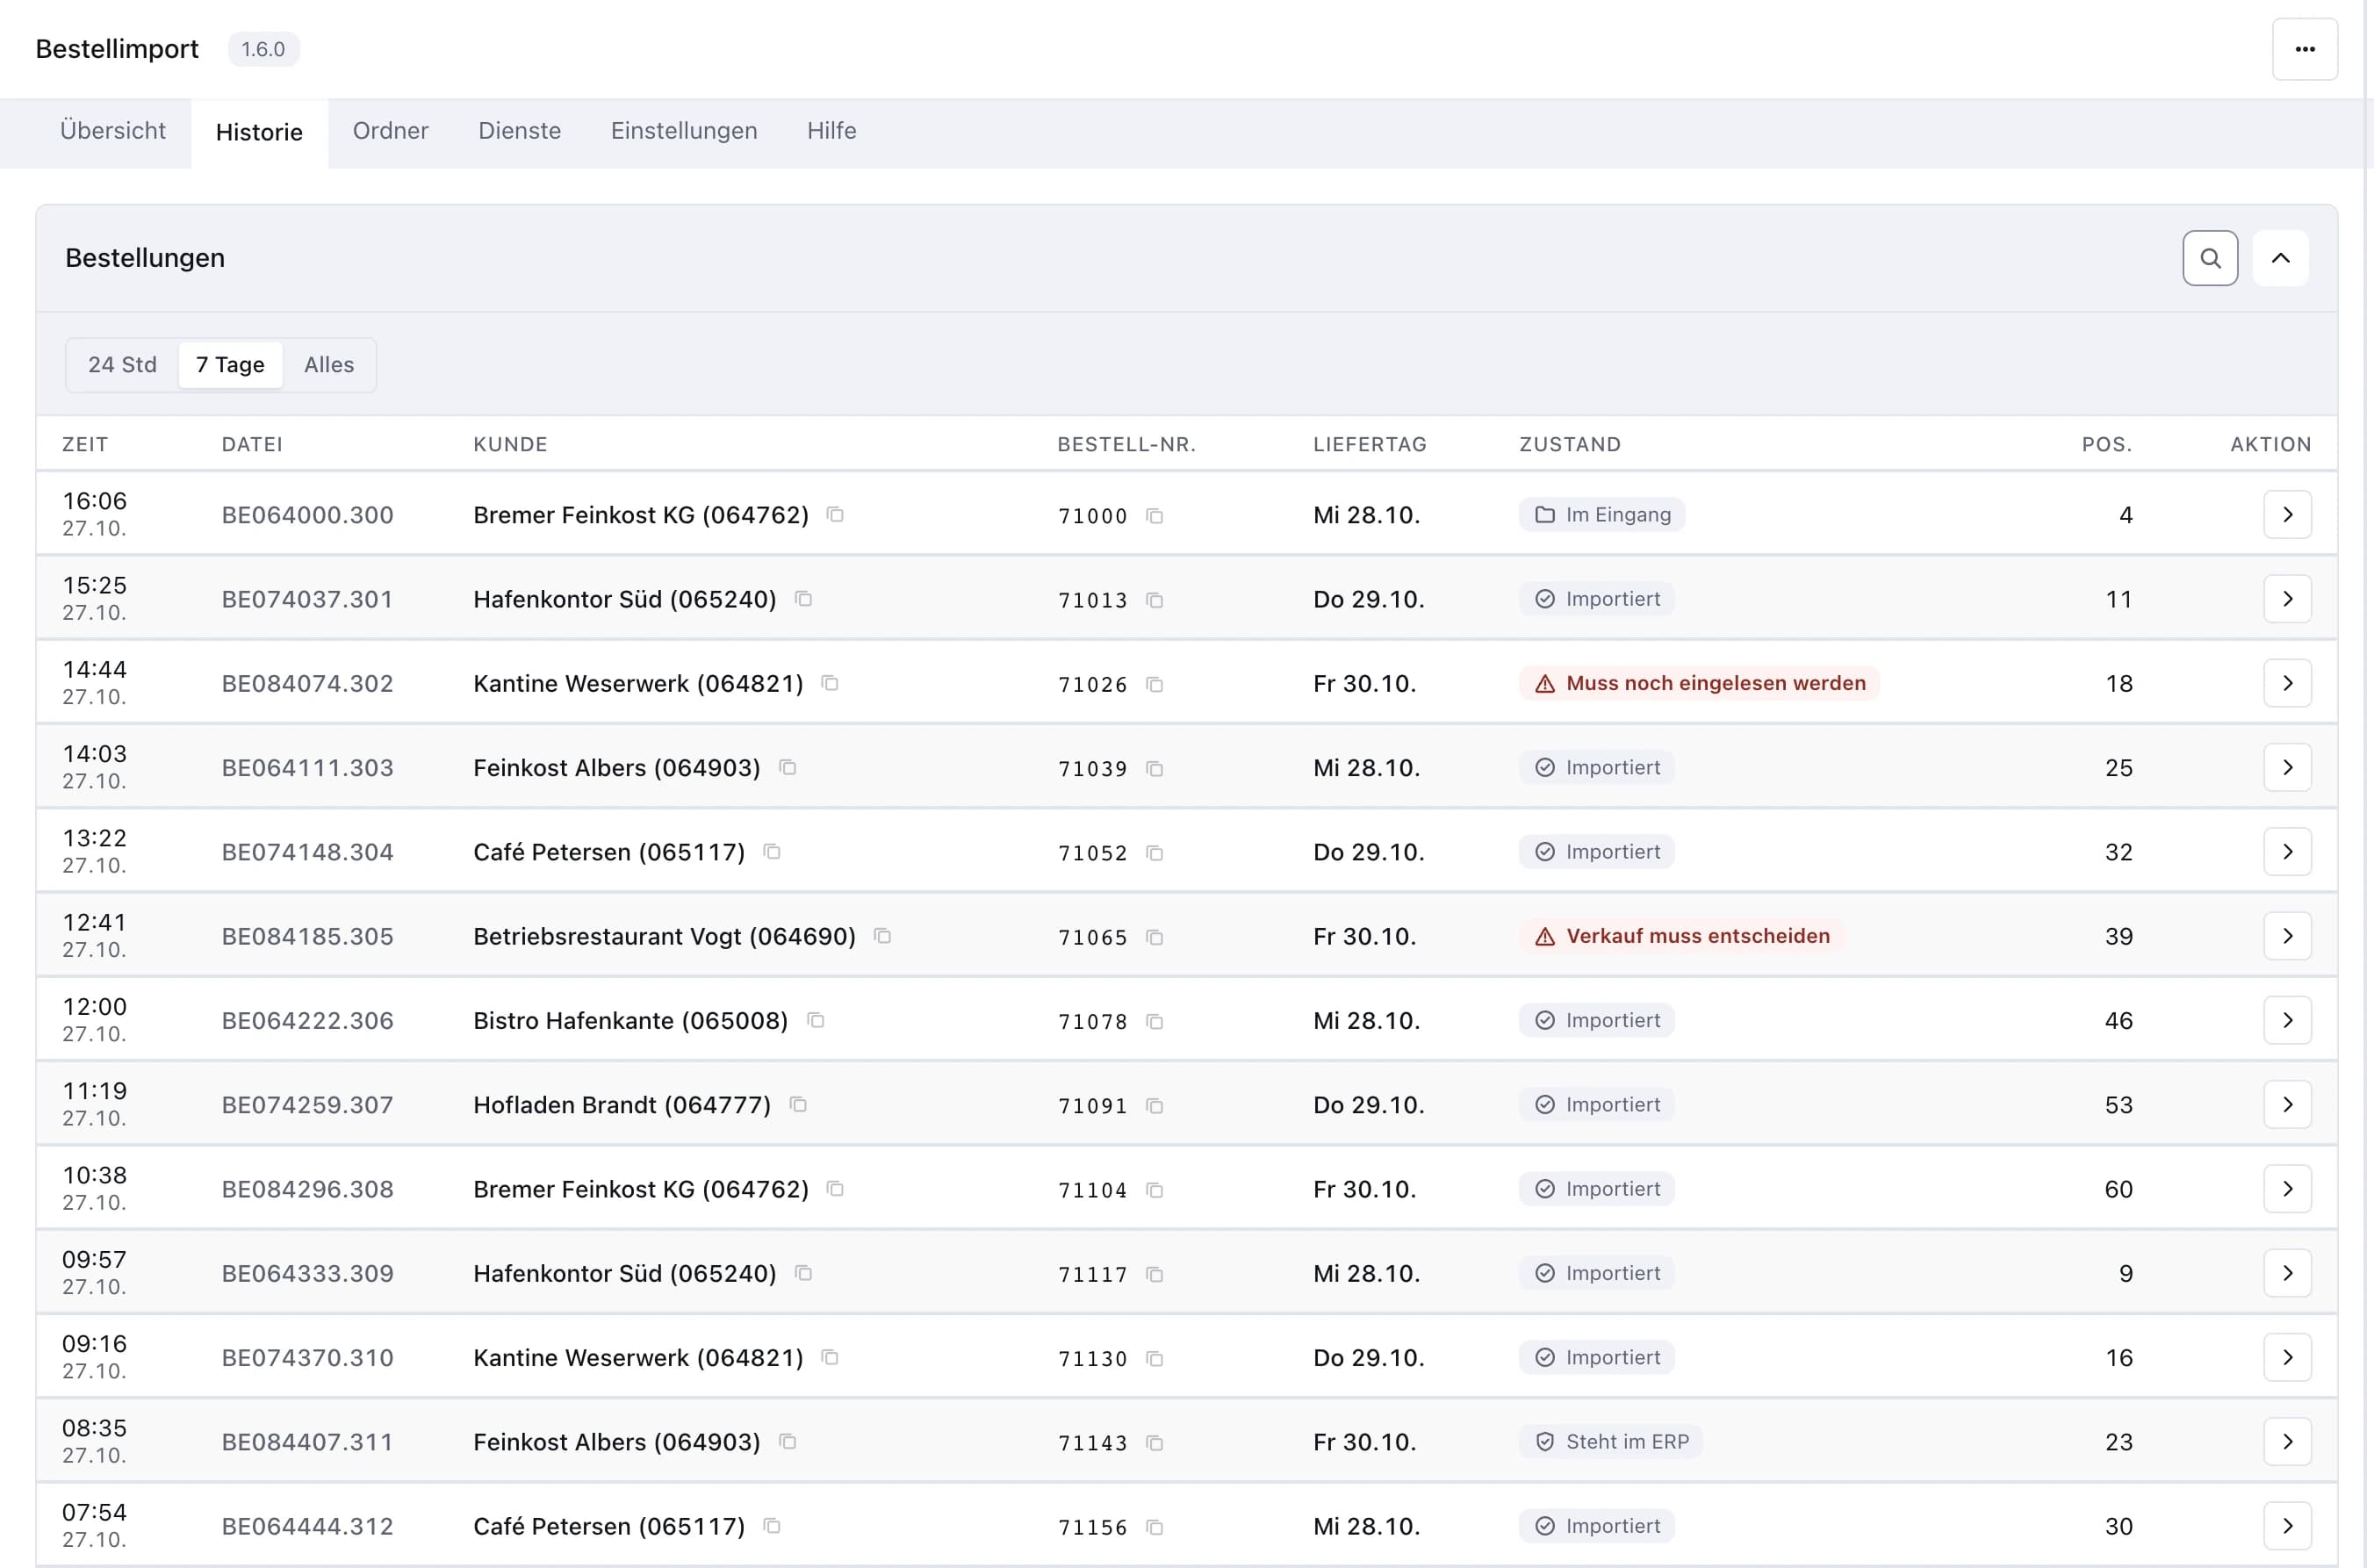The image size is (2374, 1568).
Task: Copy customer Betriebsrestaurant Vogt name
Action: click(882, 936)
